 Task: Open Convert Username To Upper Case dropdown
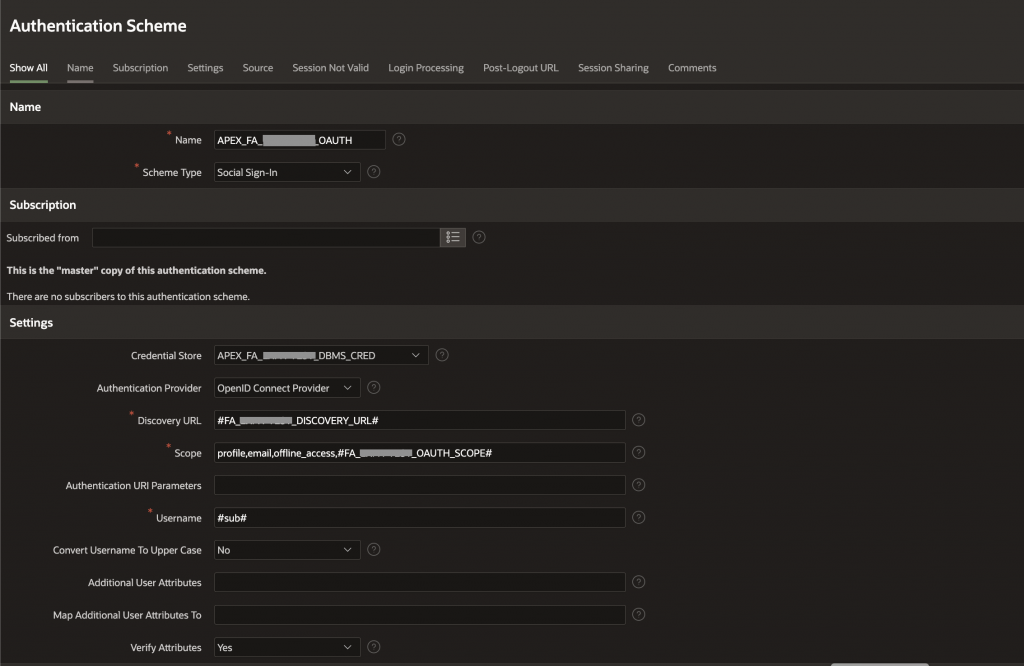(287, 550)
